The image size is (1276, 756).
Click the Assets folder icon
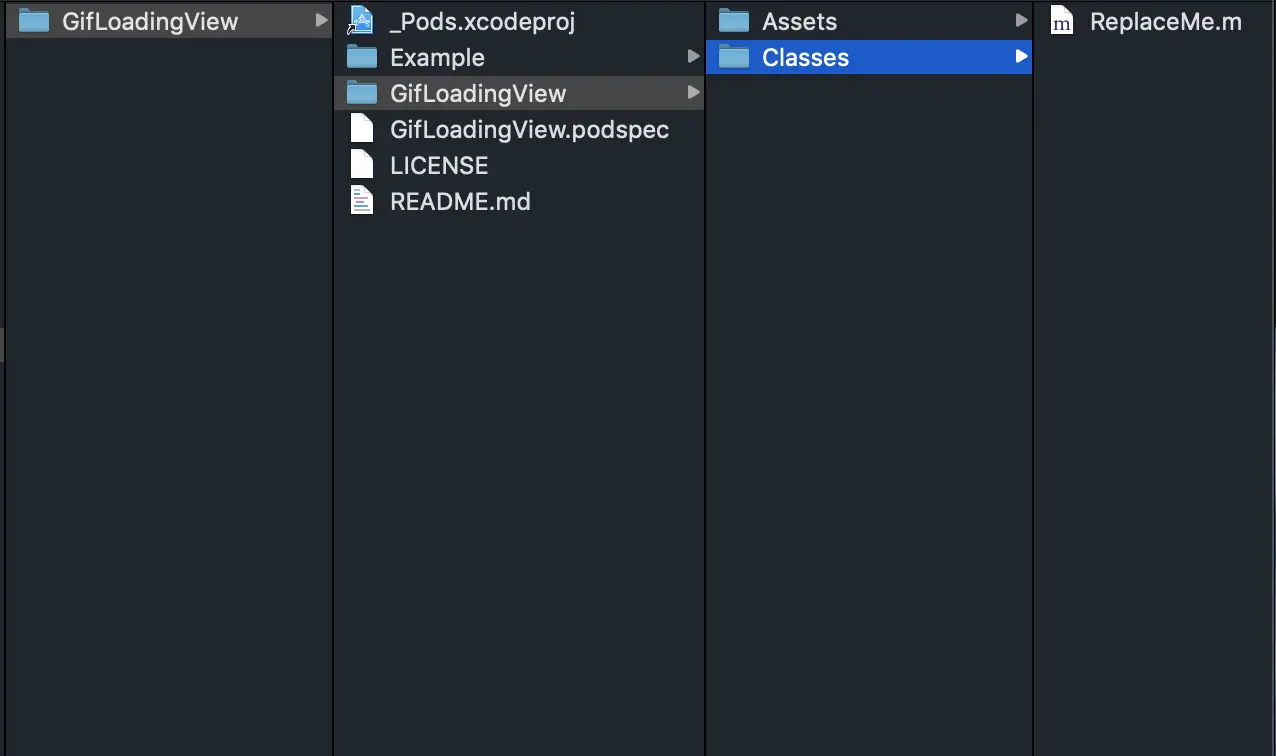pyautogui.click(x=734, y=21)
